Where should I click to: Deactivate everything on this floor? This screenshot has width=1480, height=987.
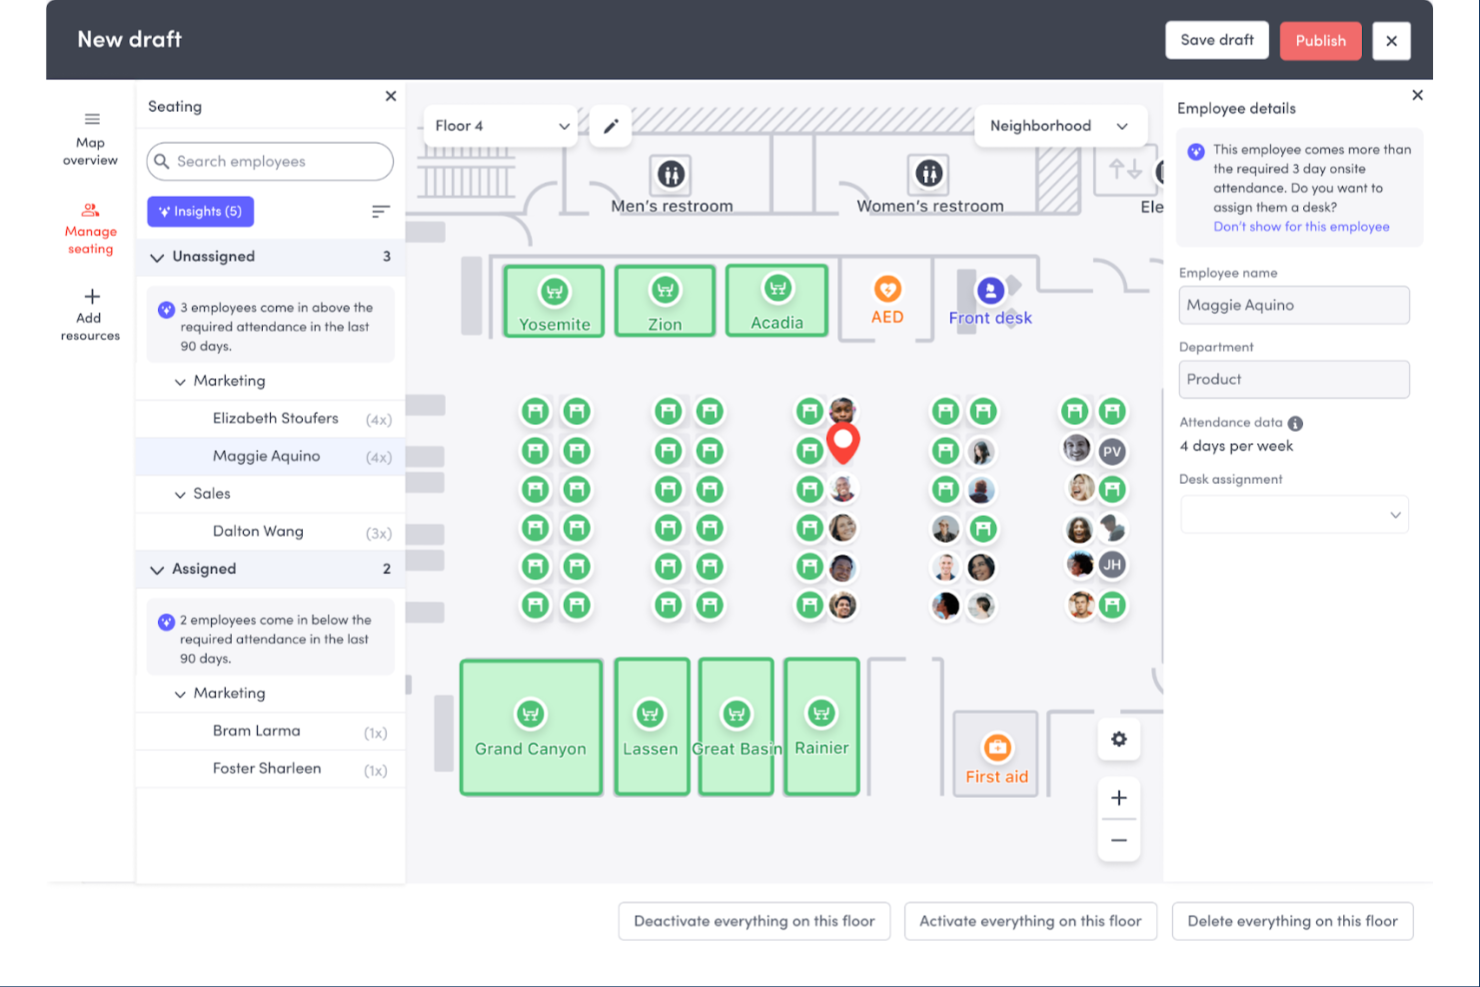[754, 921]
